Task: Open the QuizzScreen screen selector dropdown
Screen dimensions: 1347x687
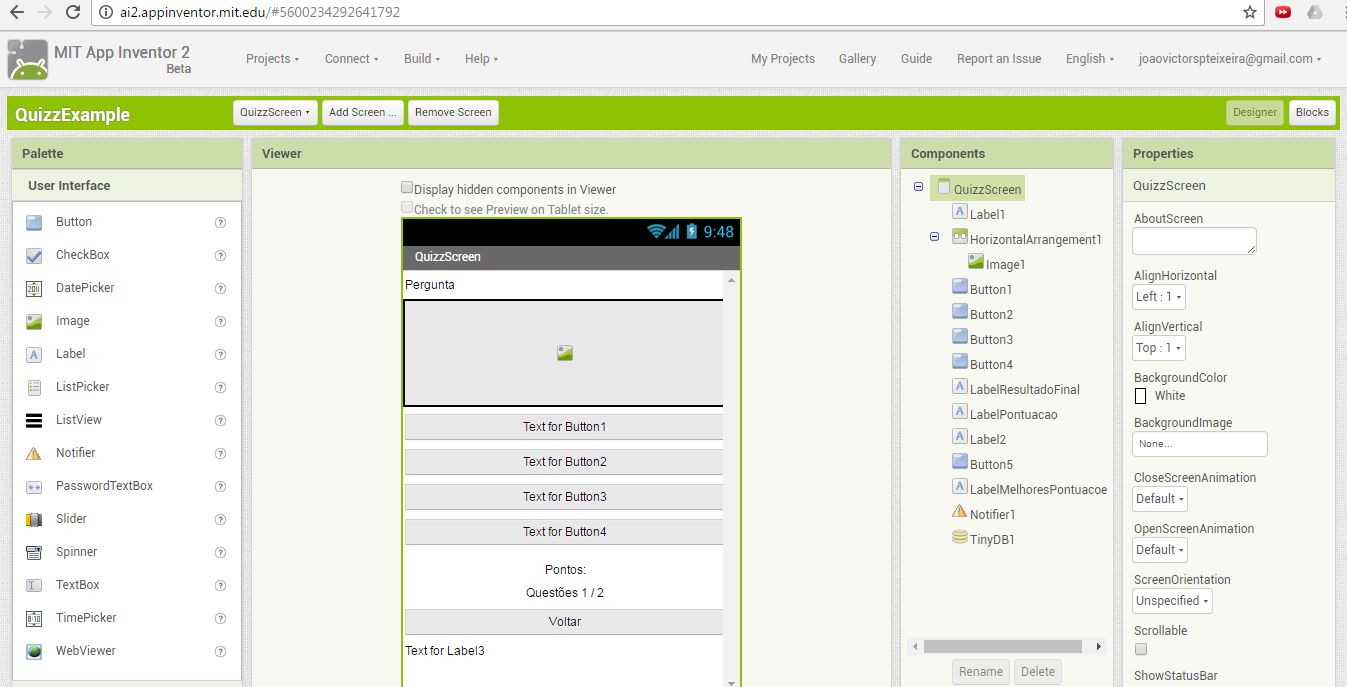Action: (x=275, y=112)
